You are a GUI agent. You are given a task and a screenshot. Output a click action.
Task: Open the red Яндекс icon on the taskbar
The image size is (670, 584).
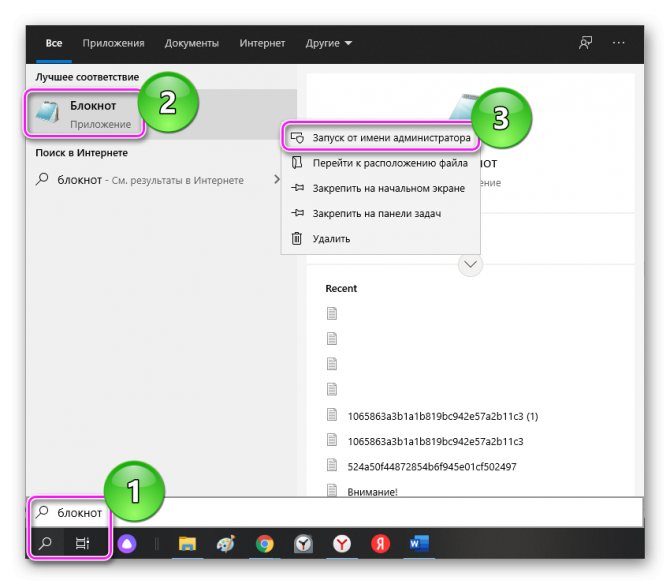[380, 544]
